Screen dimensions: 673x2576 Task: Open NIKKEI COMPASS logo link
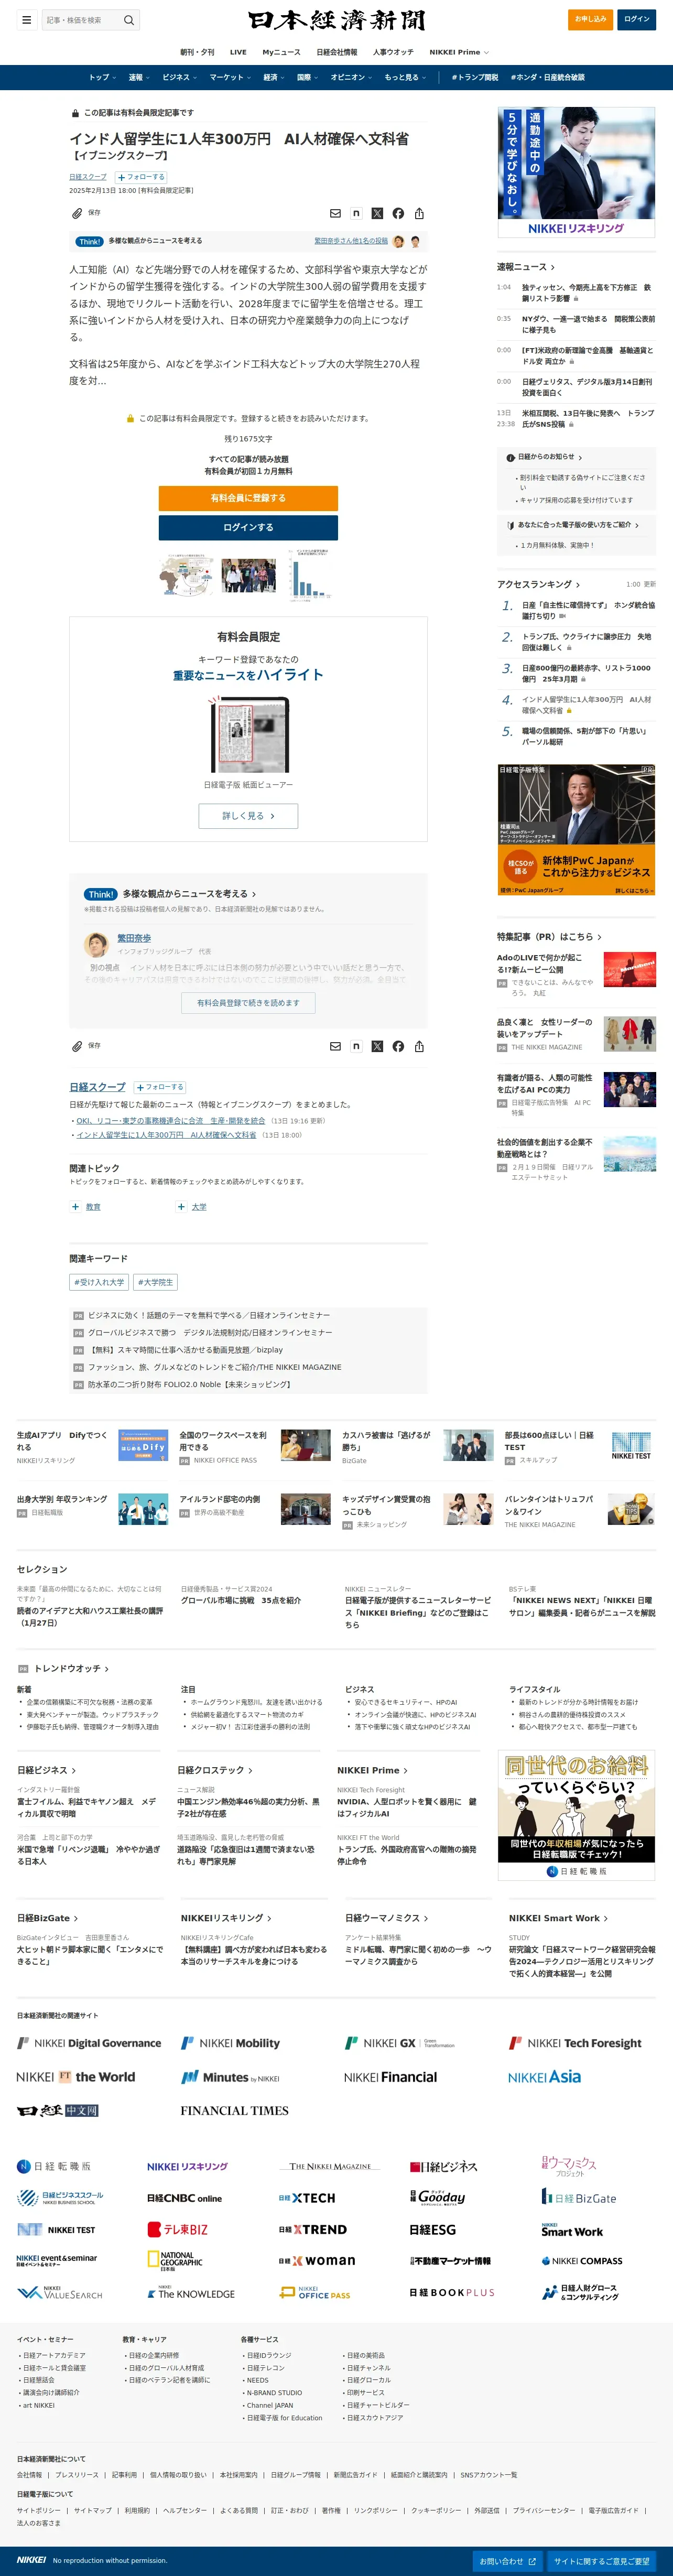coord(581,2261)
